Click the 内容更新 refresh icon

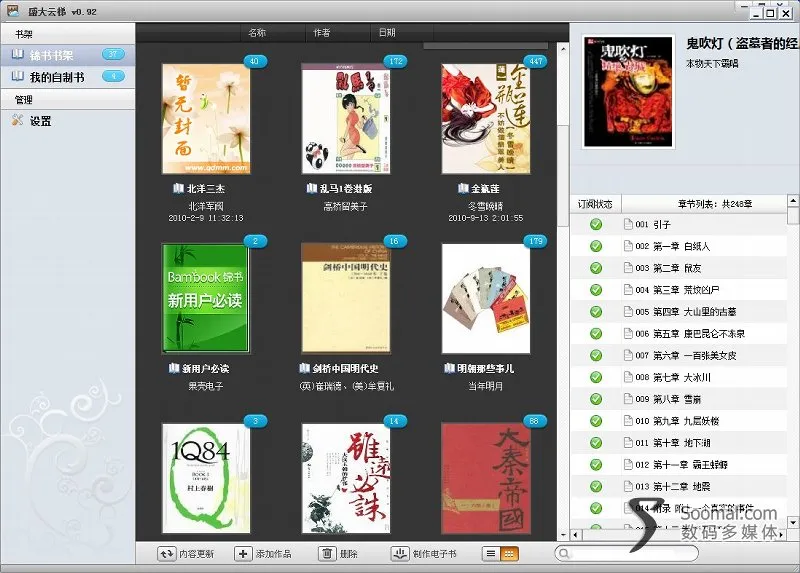pyautogui.click(x=166, y=554)
